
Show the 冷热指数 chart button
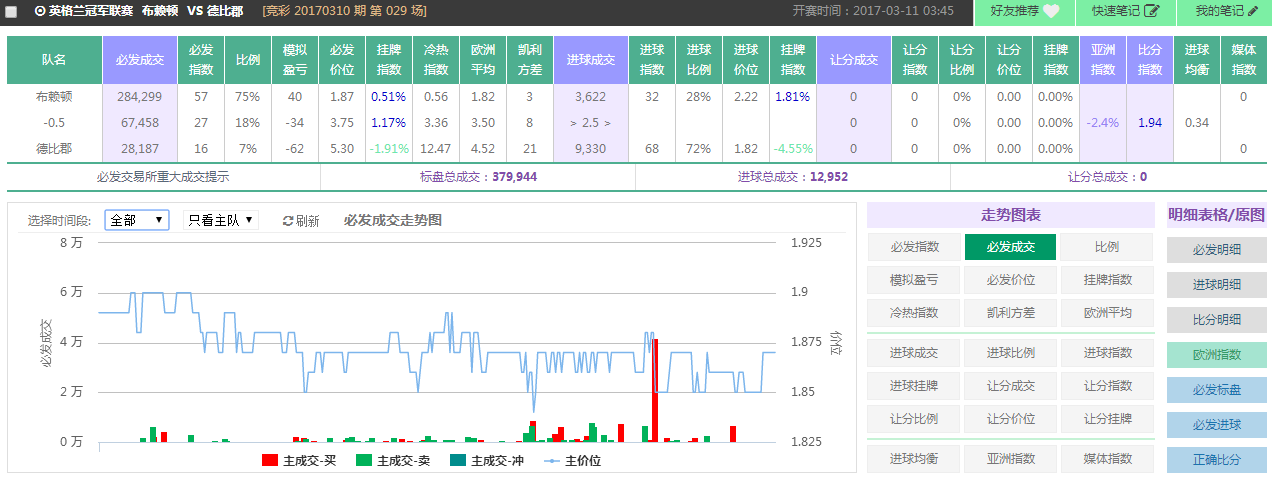click(x=914, y=313)
